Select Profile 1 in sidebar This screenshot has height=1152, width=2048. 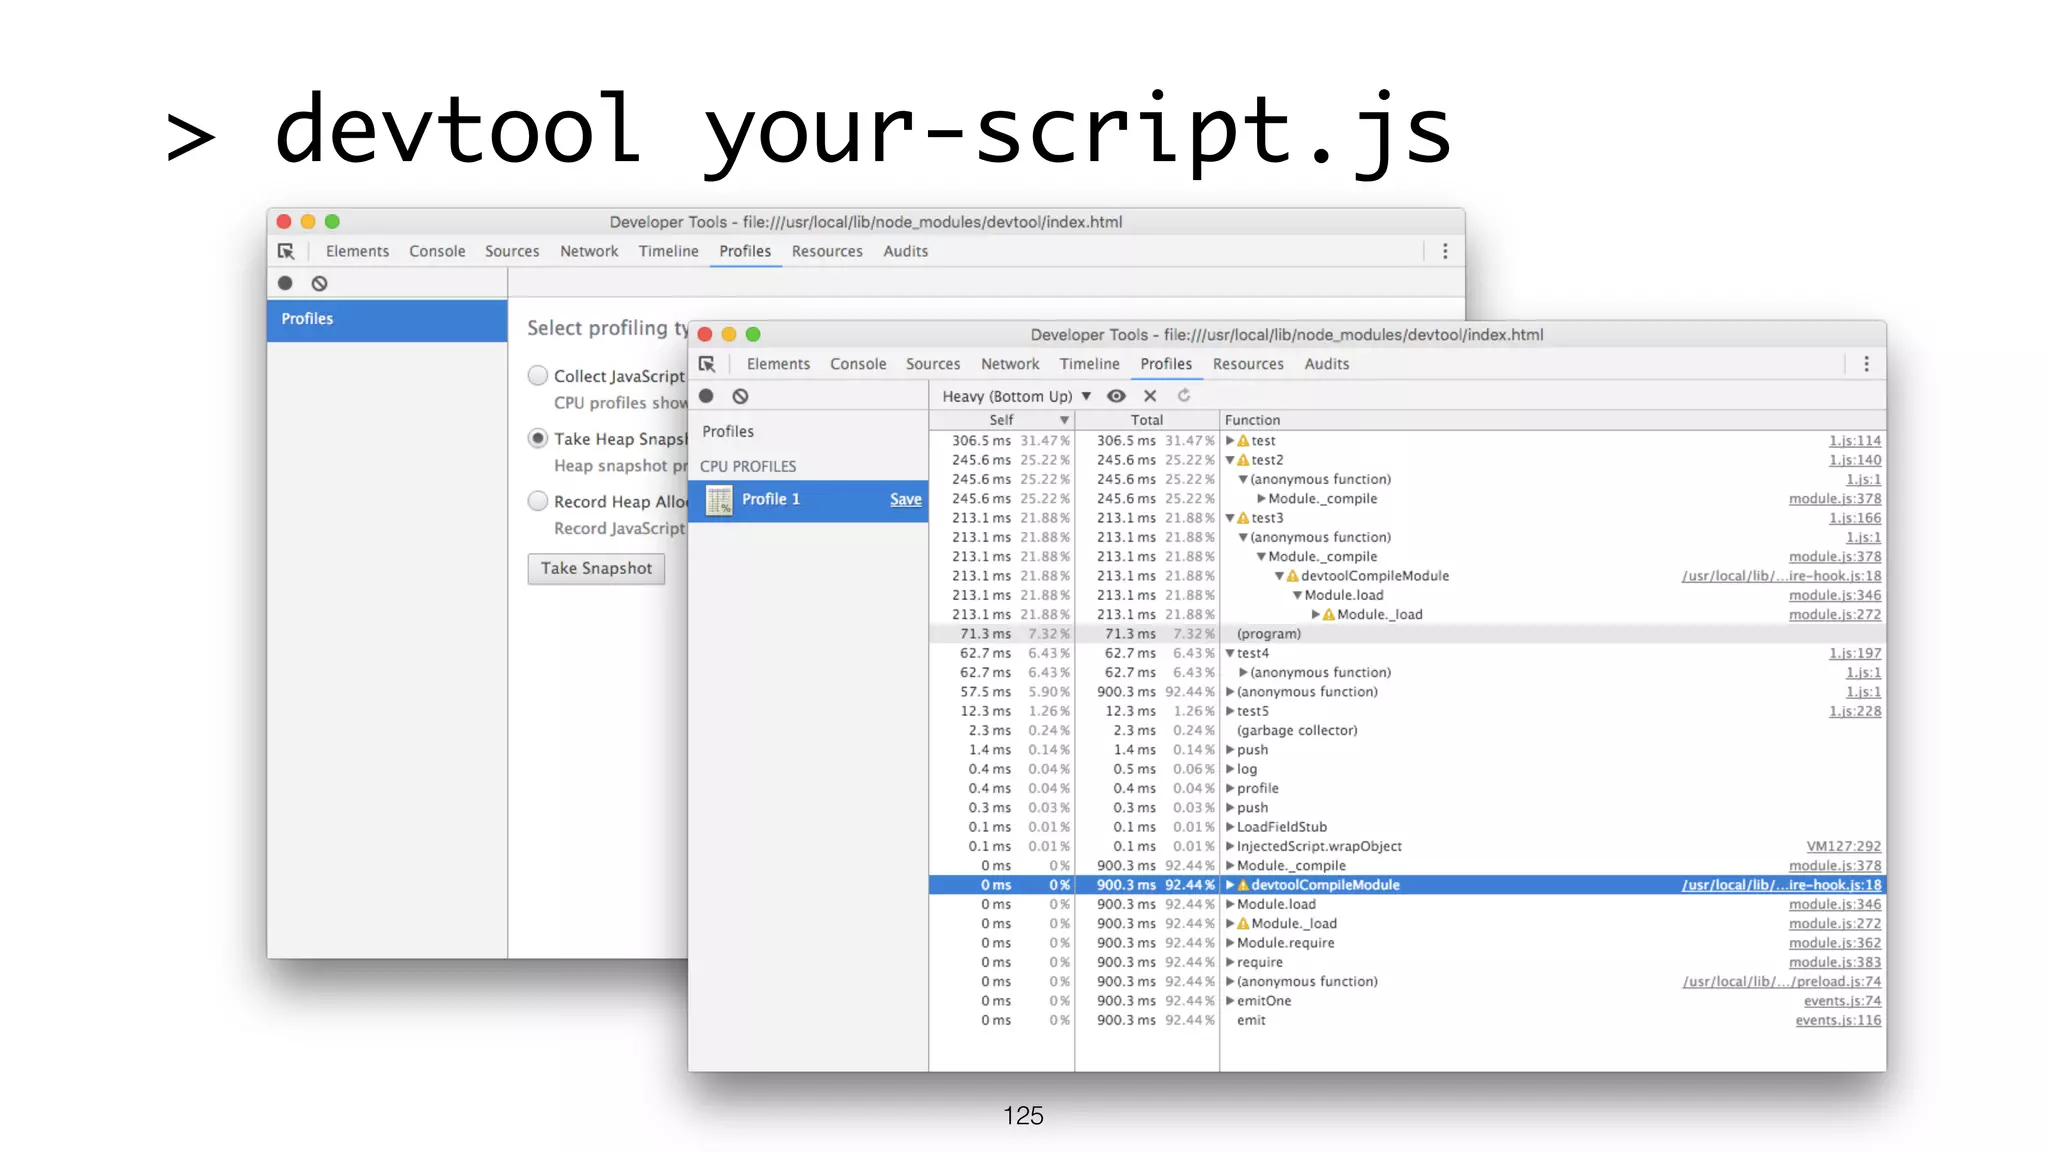(x=808, y=499)
